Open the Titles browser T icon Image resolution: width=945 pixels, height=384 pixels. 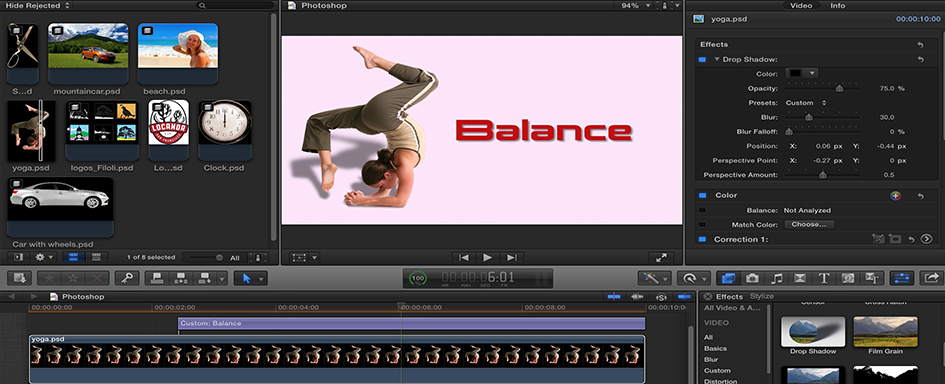pos(824,278)
